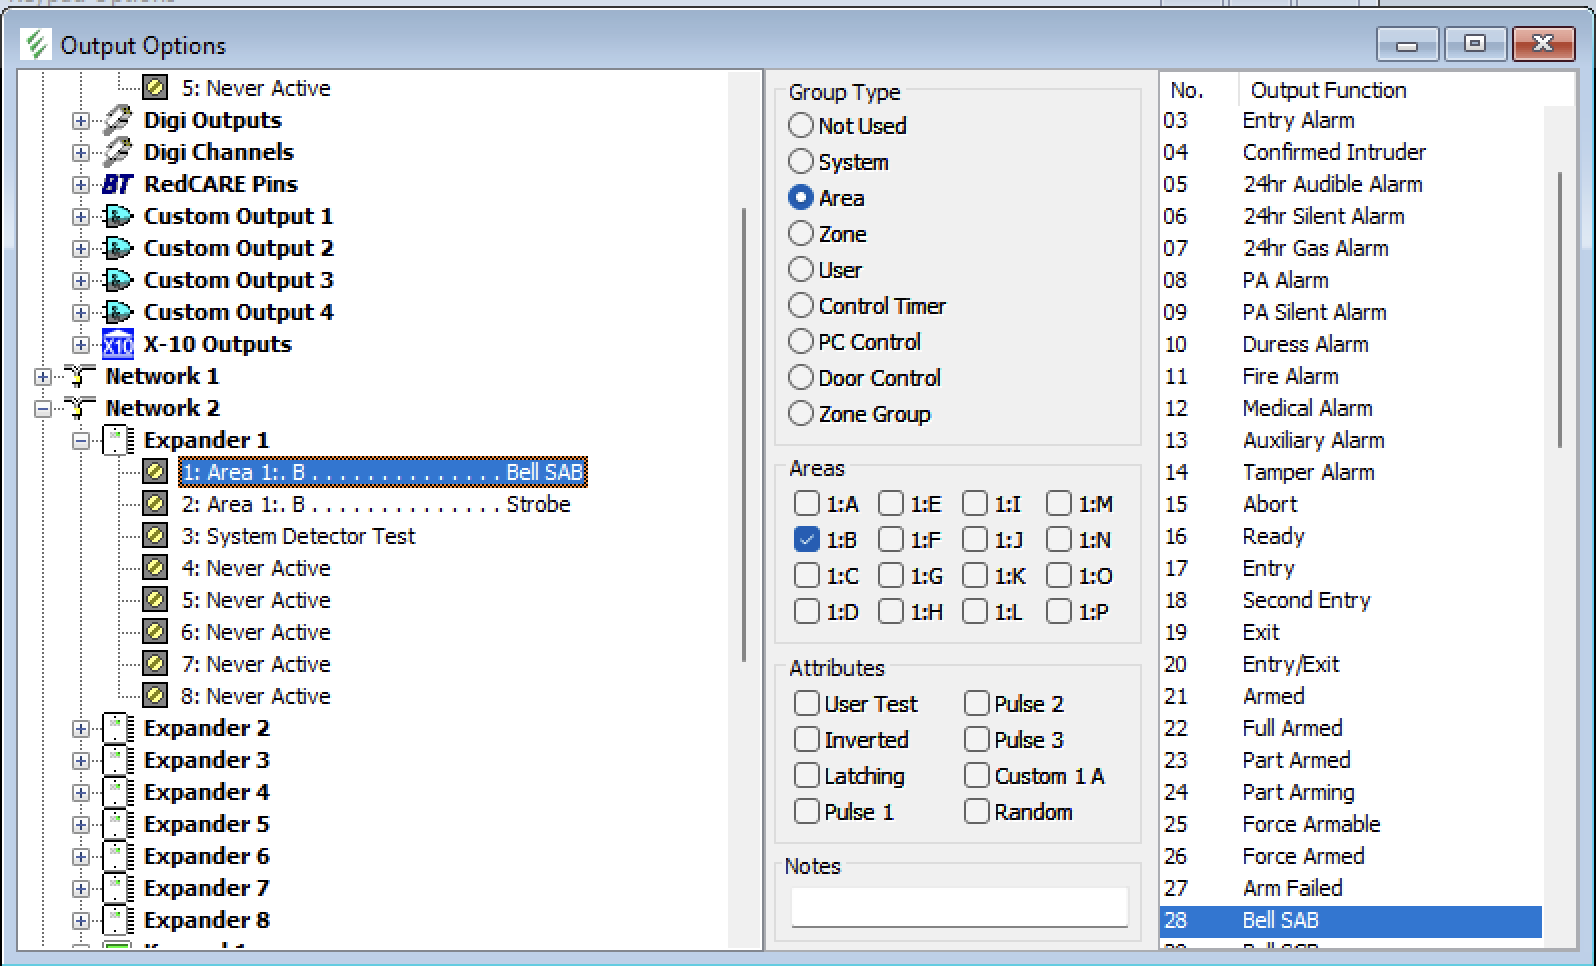Click the Output Function column header
This screenshot has height=966, width=1596.
tap(1328, 90)
